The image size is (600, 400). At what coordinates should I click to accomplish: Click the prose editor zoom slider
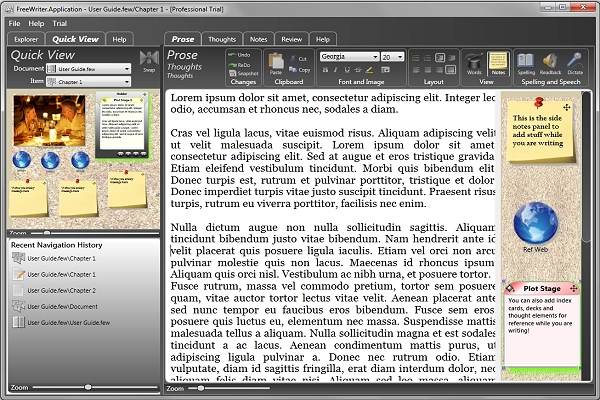(x=229, y=388)
